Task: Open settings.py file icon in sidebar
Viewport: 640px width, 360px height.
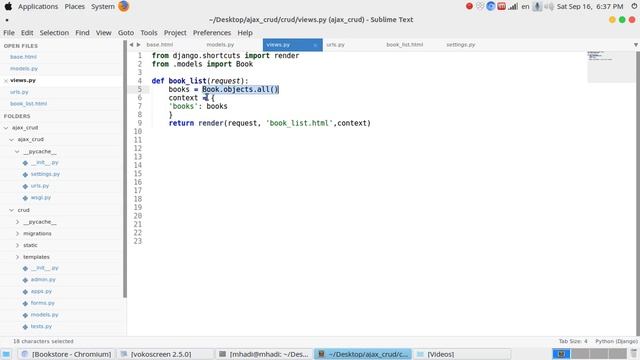Action: [25, 174]
